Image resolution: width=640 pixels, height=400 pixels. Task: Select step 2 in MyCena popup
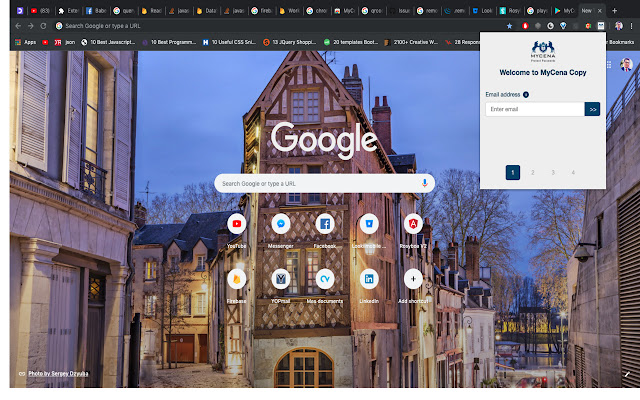coord(533,172)
